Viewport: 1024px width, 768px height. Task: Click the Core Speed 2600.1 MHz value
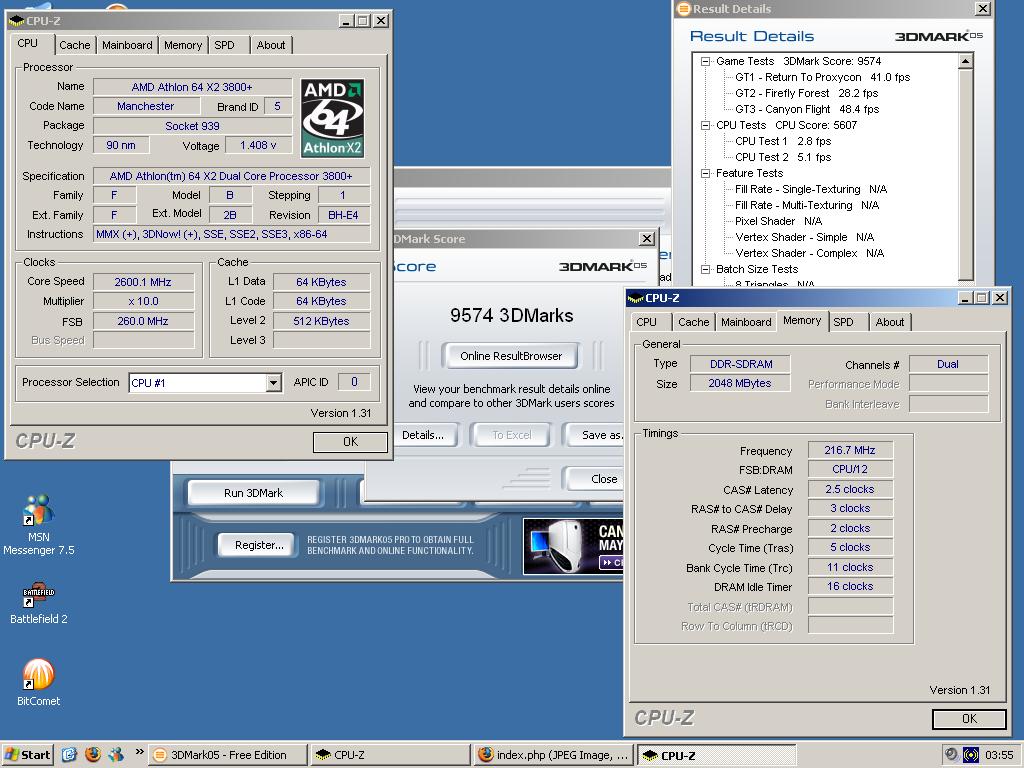[x=143, y=282]
